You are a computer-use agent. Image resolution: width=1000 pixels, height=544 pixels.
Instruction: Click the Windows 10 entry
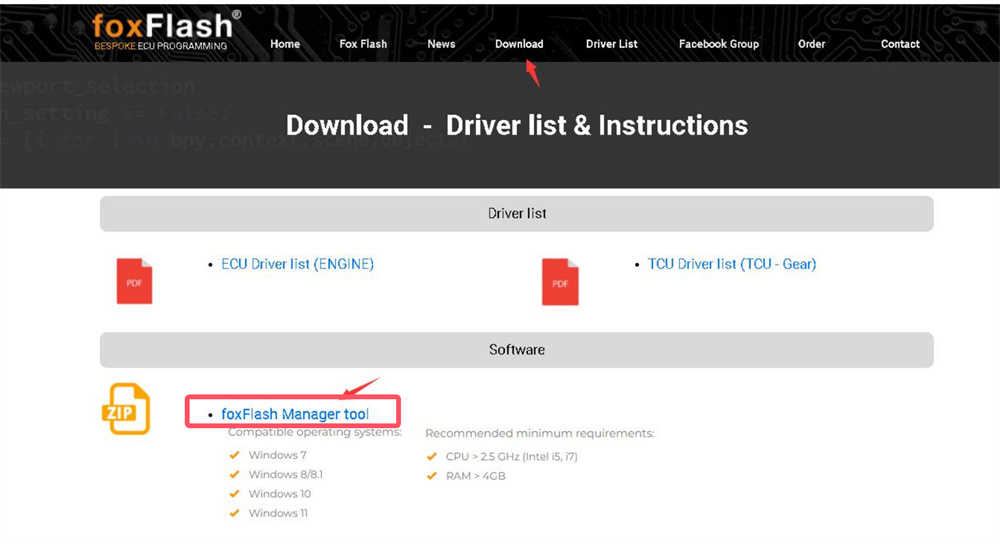pyautogui.click(x=280, y=494)
